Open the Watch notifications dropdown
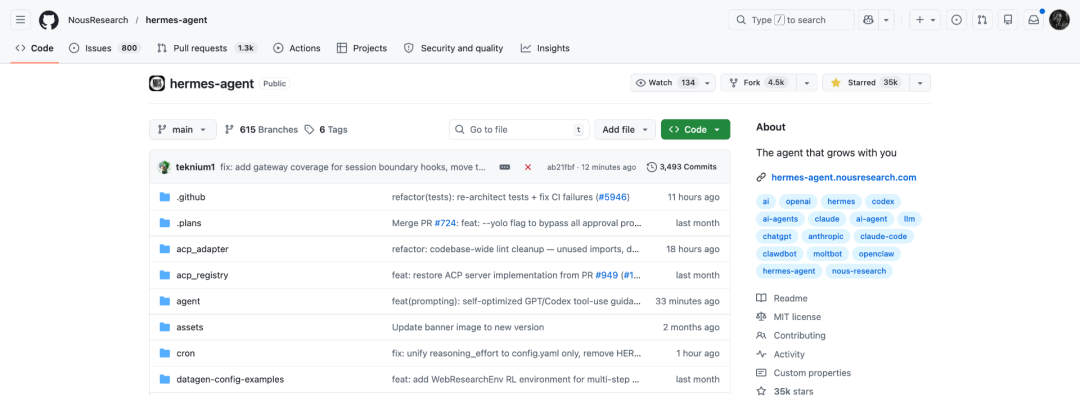The height and width of the screenshot is (396, 1080). tap(673, 83)
